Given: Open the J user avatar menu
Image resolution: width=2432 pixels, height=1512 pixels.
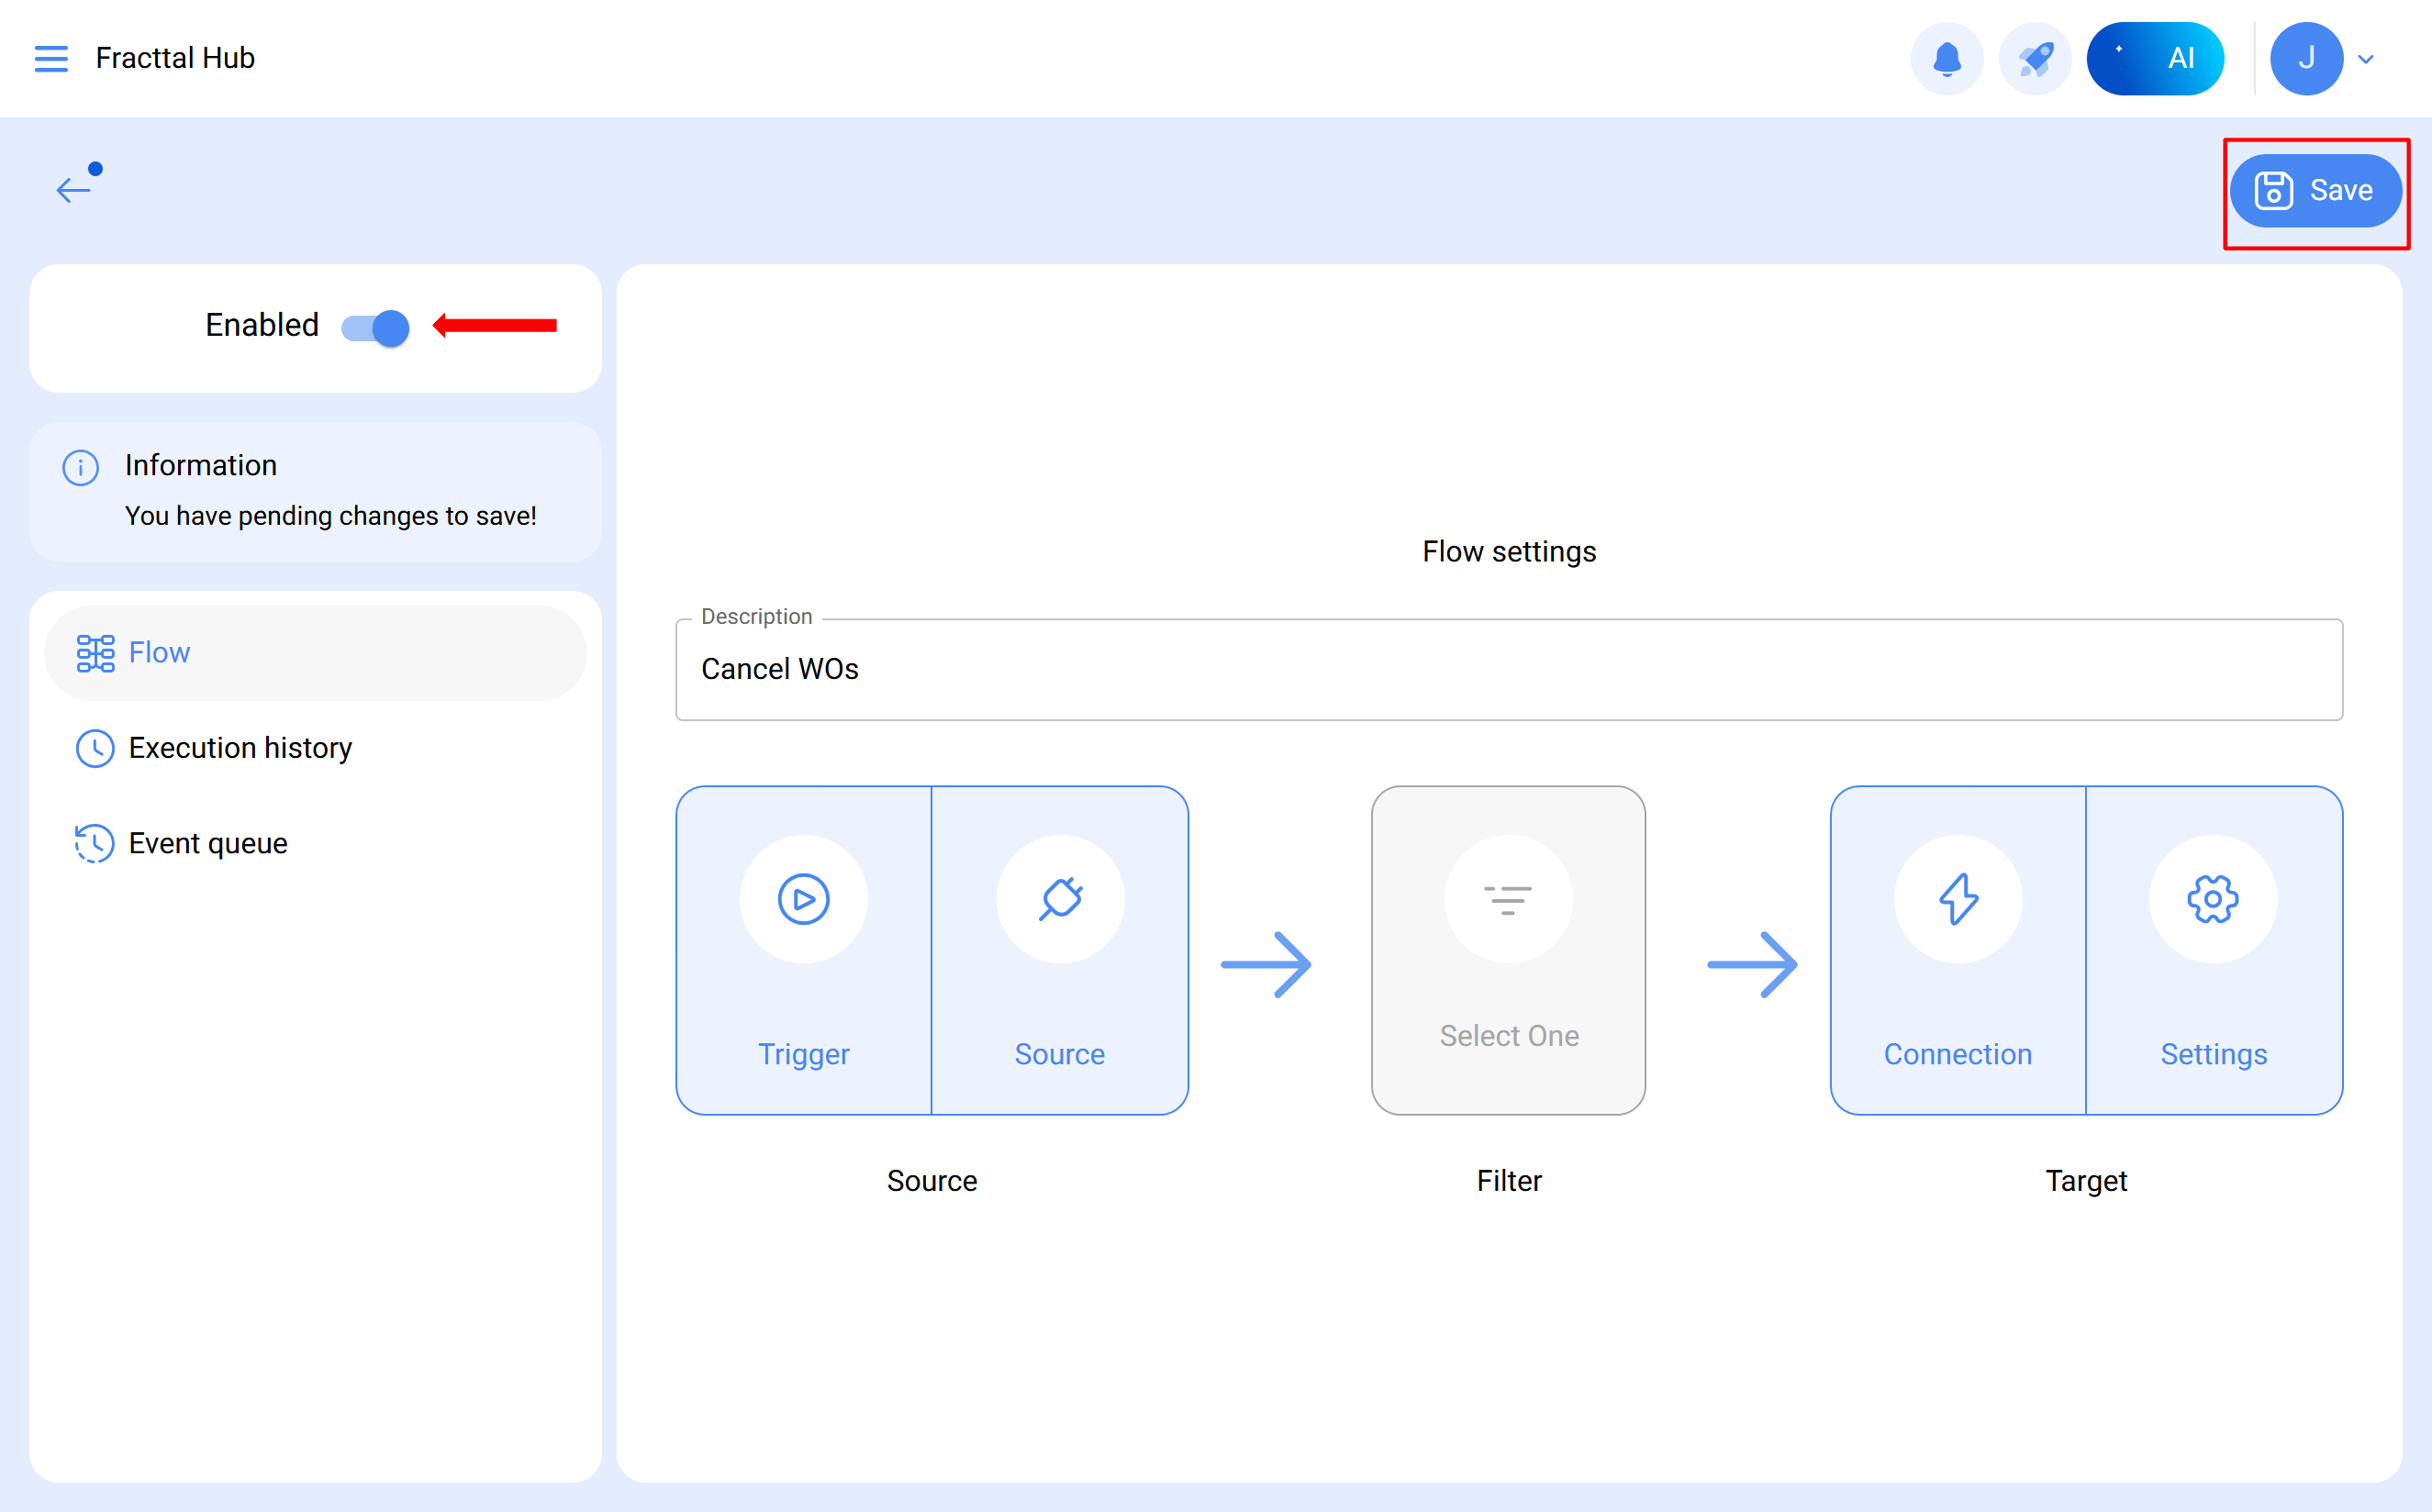Looking at the screenshot, I should (x=2306, y=59).
